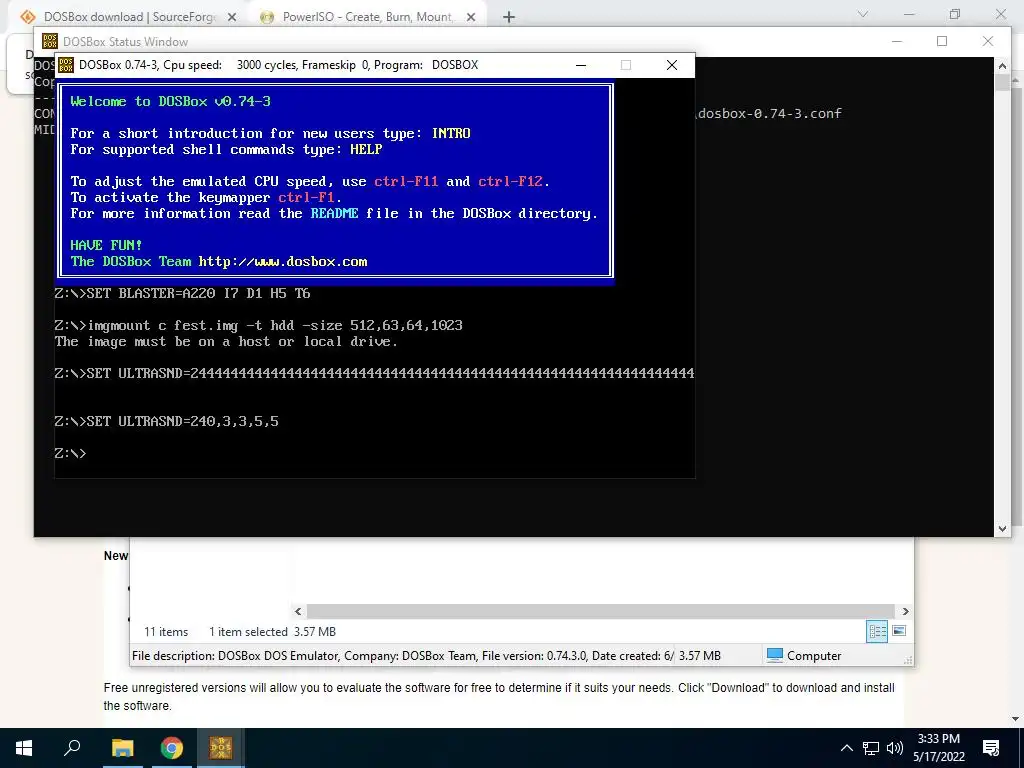Click Explorer horizontal scrollbar left arrow
This screenshot has width=1024, height=768.
298,611
